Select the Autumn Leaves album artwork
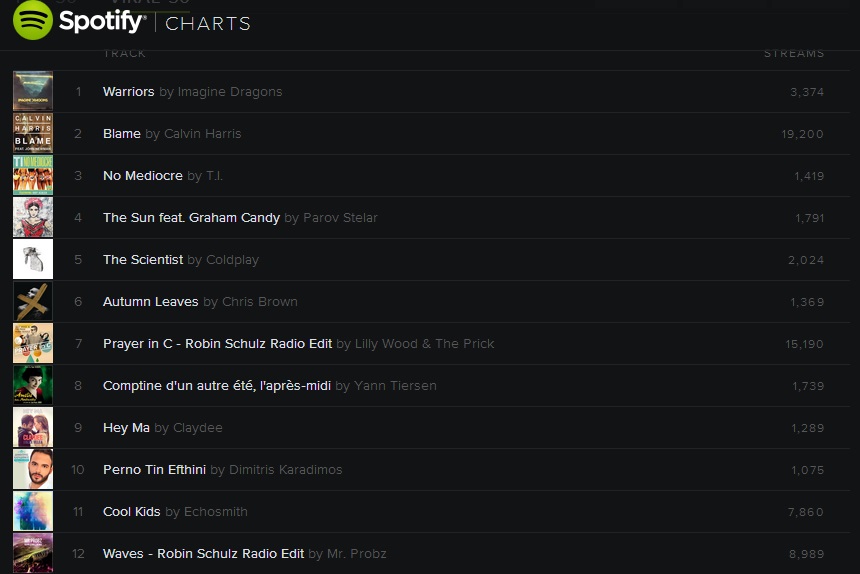860x574 pixels. coord(33,301)
